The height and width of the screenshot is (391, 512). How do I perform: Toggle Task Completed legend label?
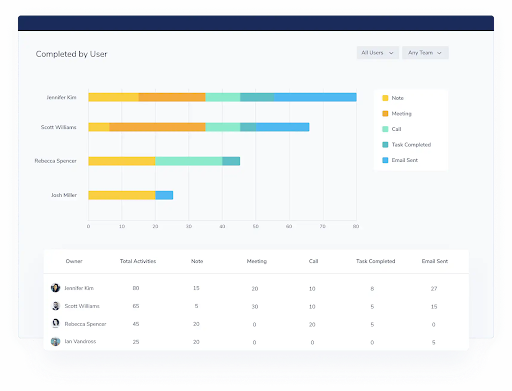click(x=411, y=145)
